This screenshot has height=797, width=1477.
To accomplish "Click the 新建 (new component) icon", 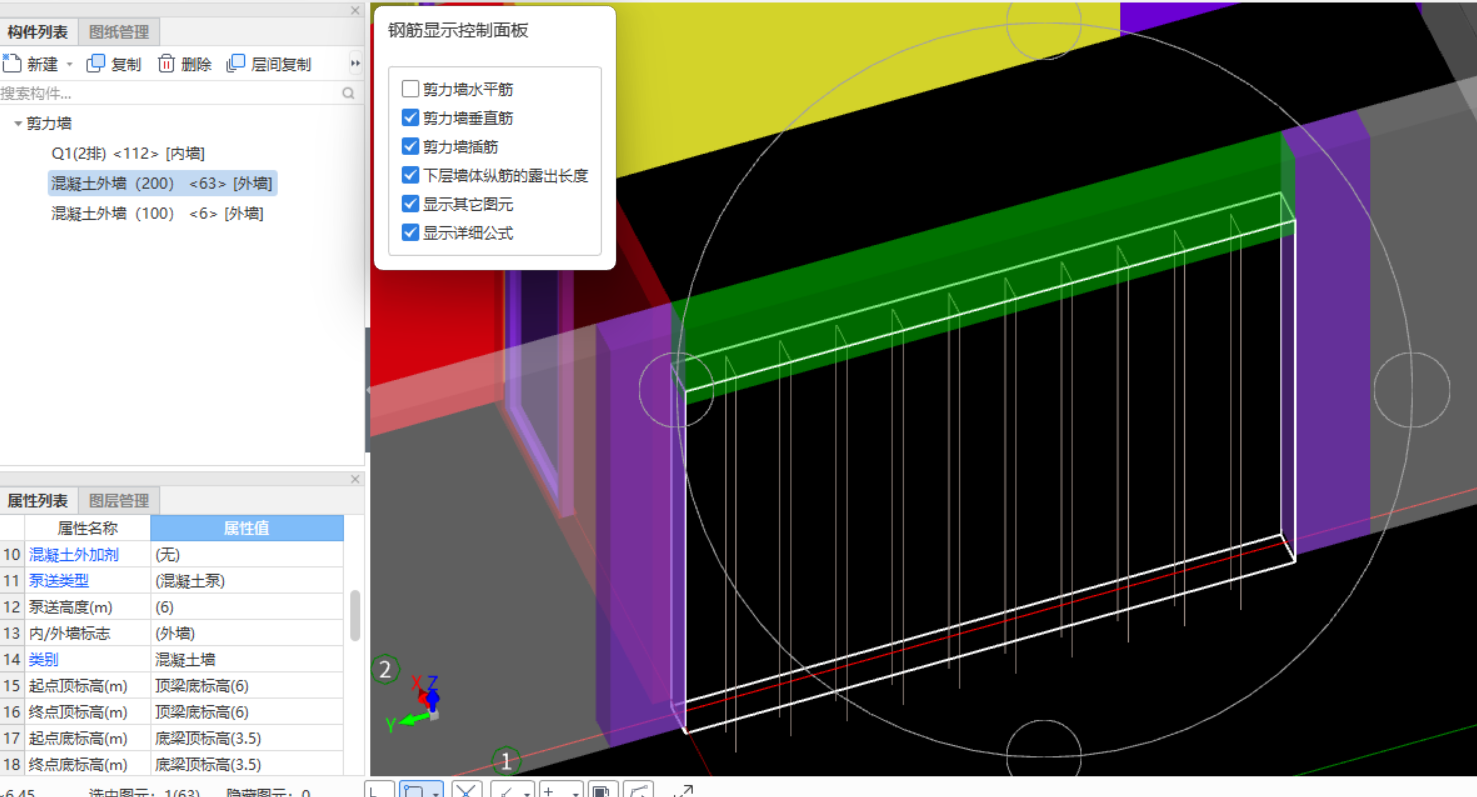I will pyautogui.click(x=11, y=63).
